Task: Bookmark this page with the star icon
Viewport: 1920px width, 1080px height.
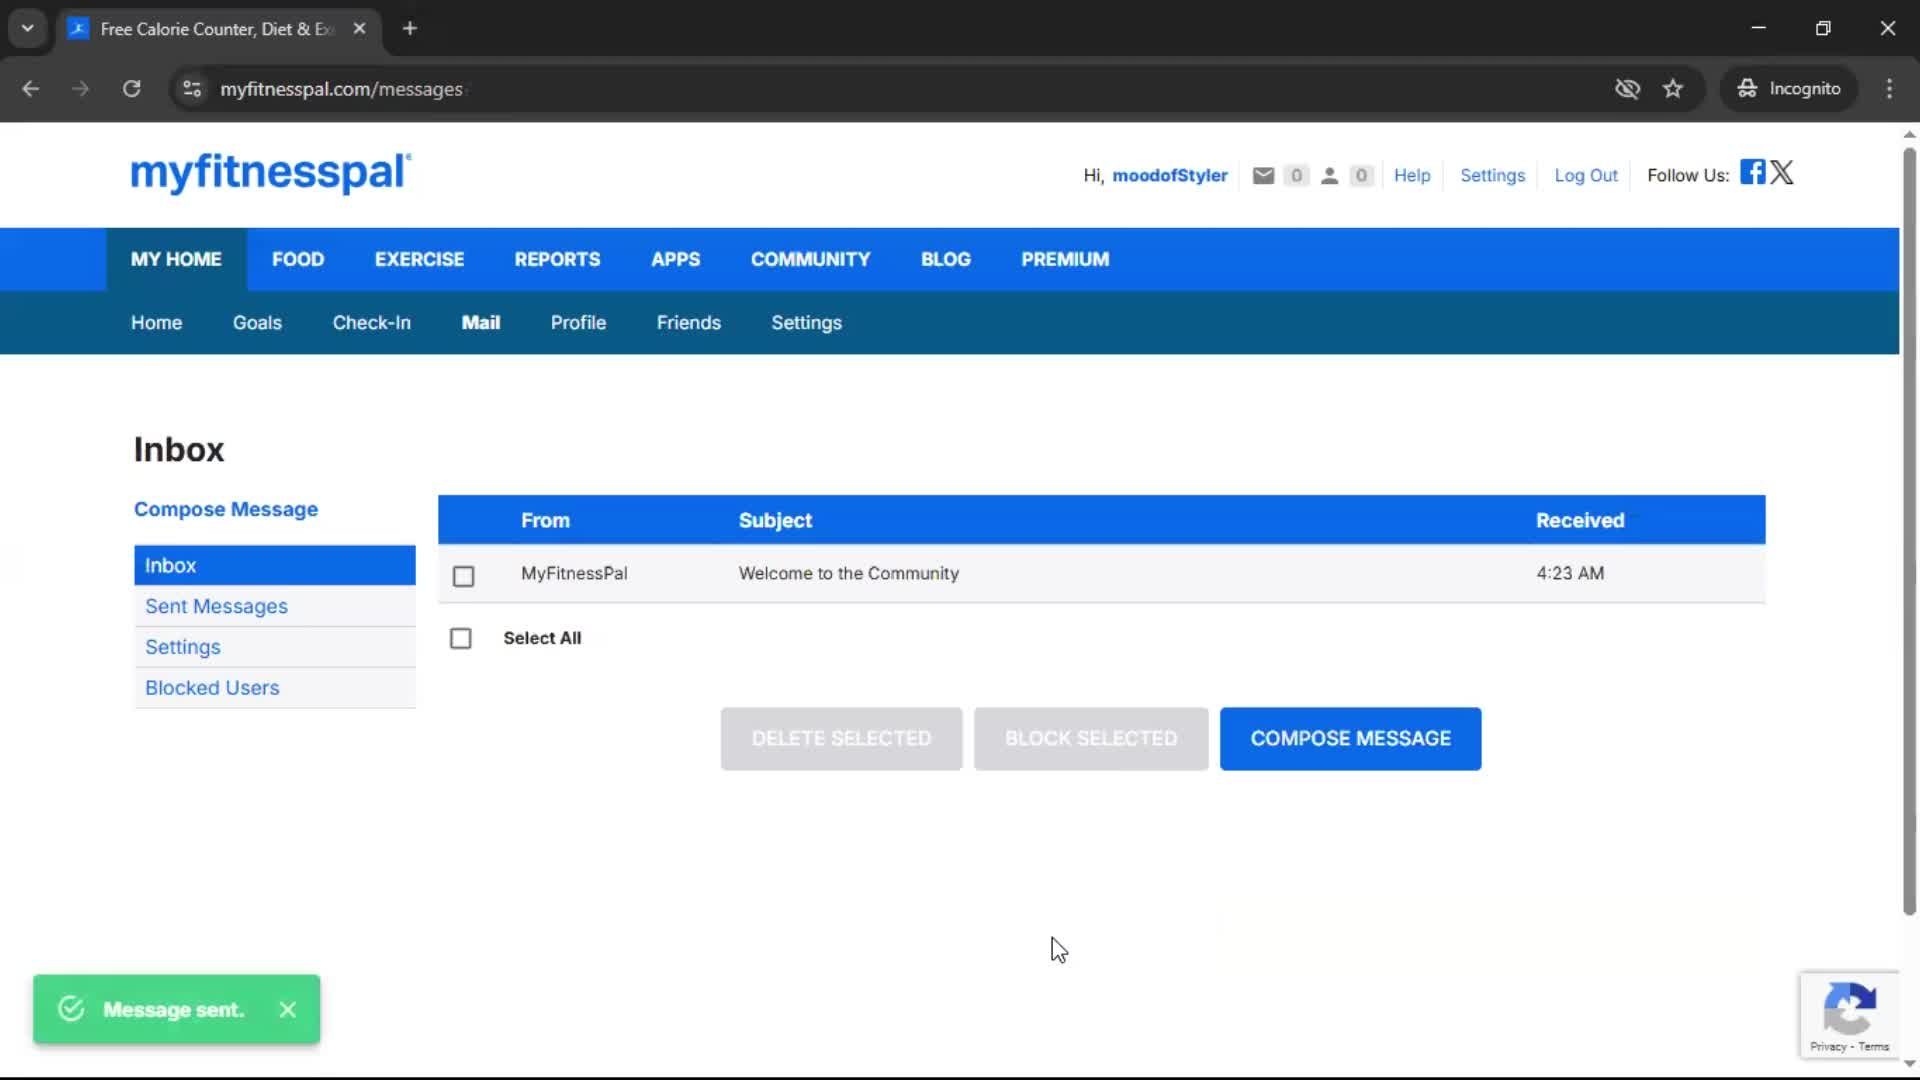Action: (x=1673, y=89)
